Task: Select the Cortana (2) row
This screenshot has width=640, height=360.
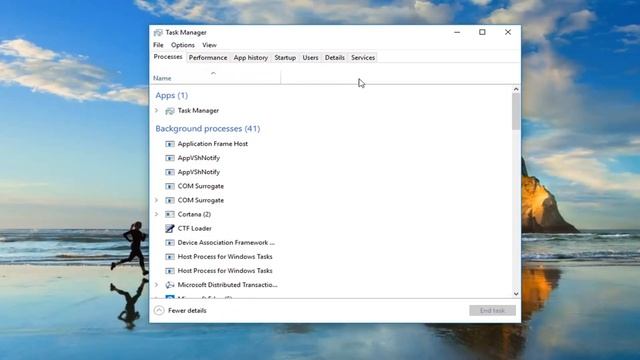Action: click(x=331, y=214)
